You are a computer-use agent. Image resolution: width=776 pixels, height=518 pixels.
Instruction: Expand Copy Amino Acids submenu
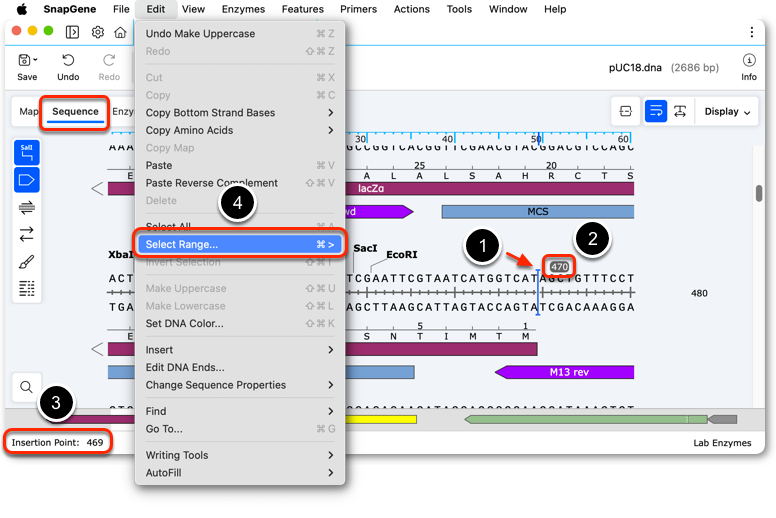click(x=240, y=130)
